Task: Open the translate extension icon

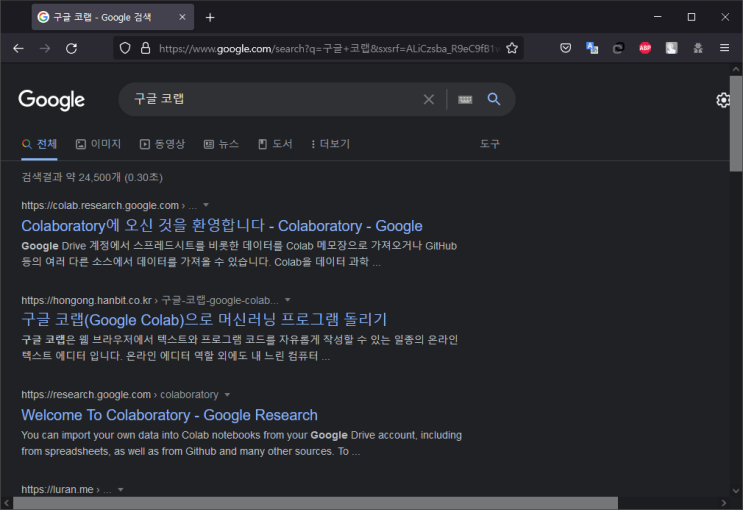Action: coord(592,48)
